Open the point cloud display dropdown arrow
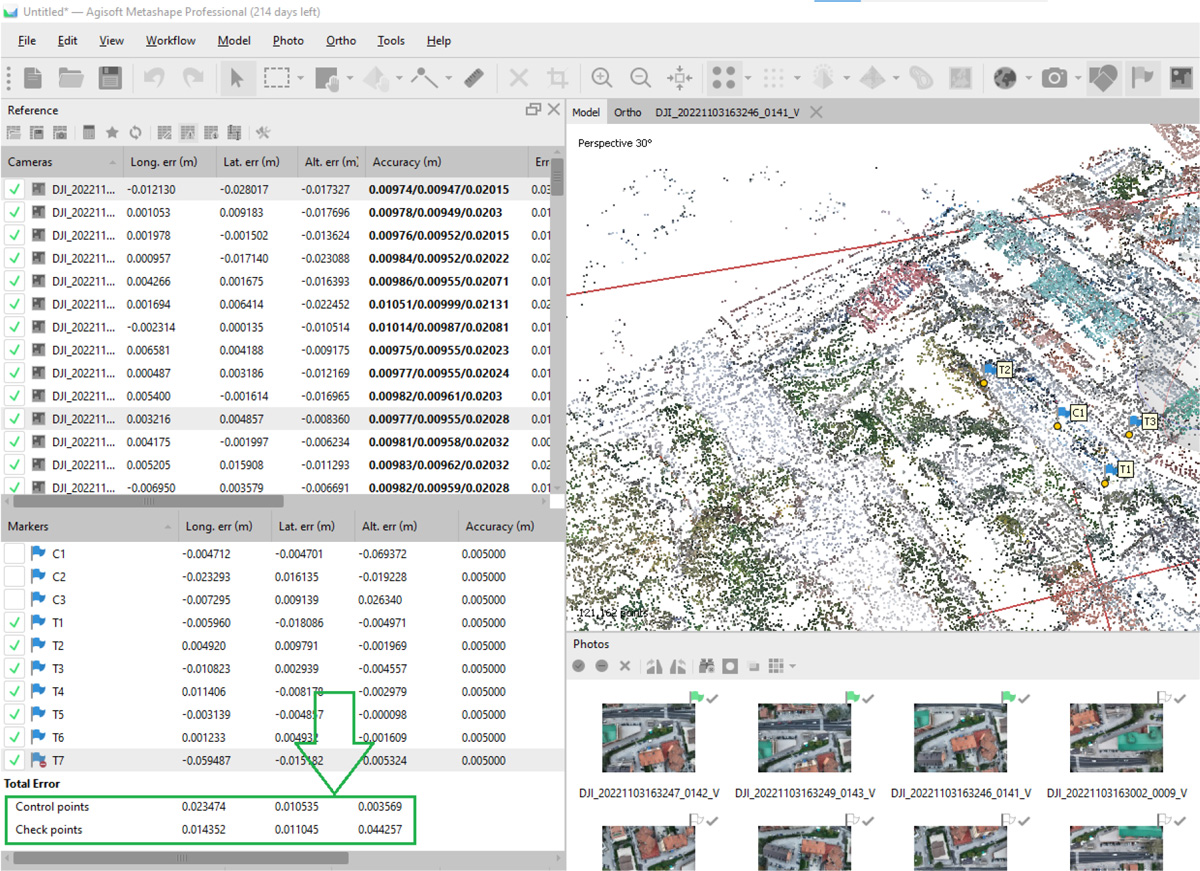This screenshot has width=1200, height=871. pyautogui.click(x=748, y=78)
